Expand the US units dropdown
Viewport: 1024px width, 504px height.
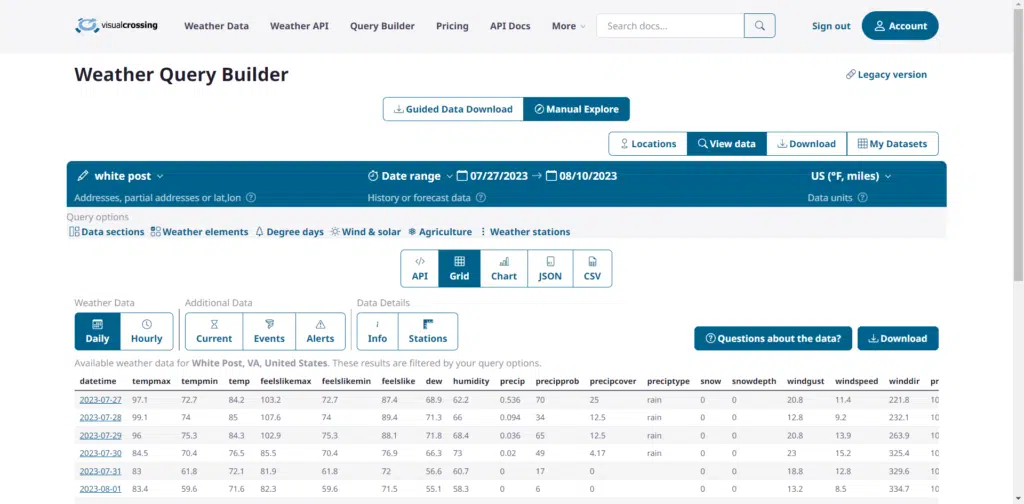pyautogui.click(x=851, y=176)
